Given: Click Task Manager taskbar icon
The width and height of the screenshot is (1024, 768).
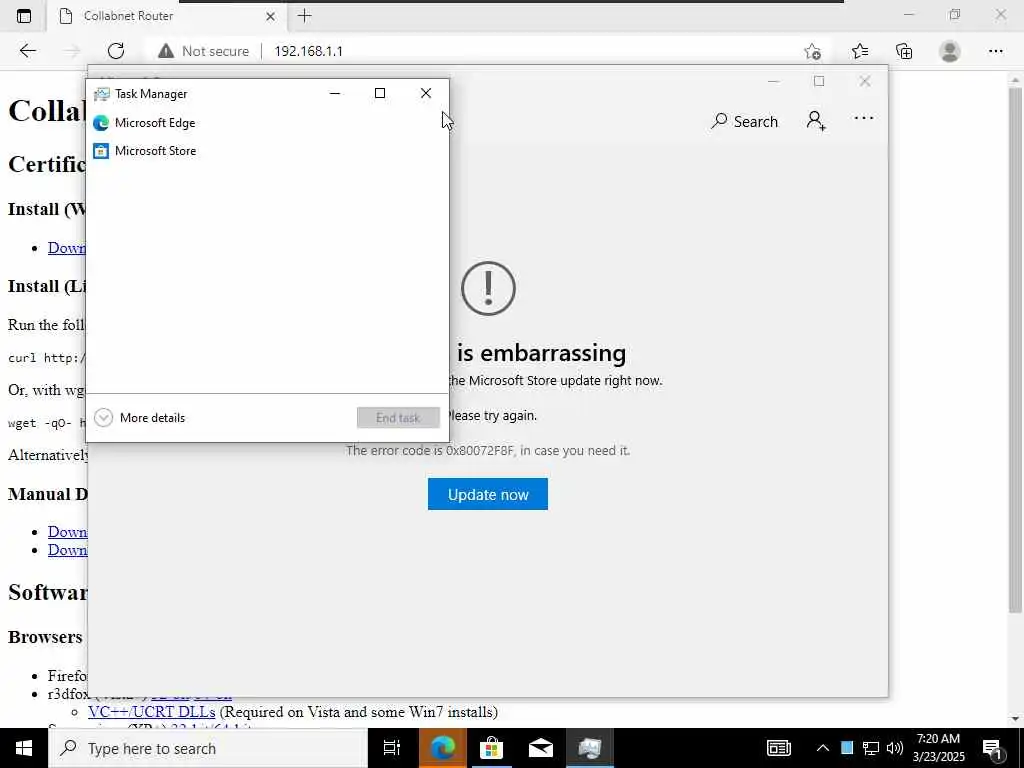Looking at the screenshot, I should click(590, 748).
